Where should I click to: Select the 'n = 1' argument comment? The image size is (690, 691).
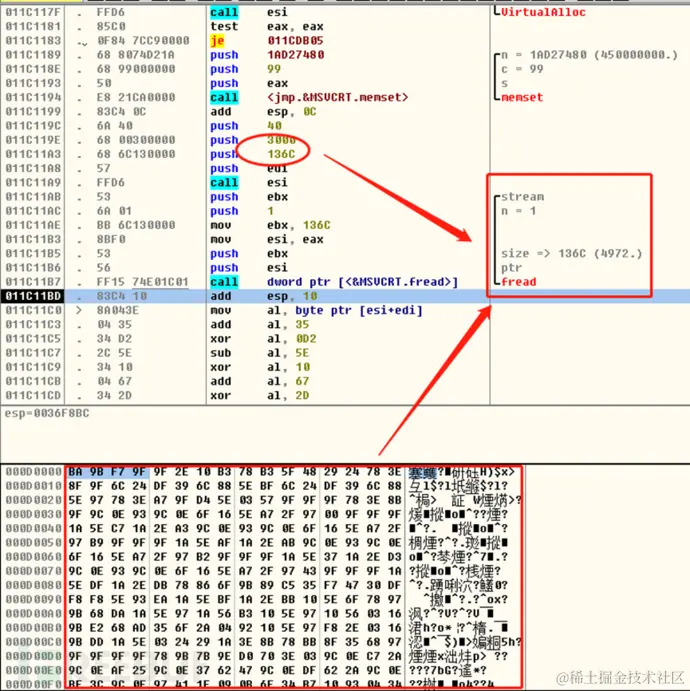(x=519, y=211)
